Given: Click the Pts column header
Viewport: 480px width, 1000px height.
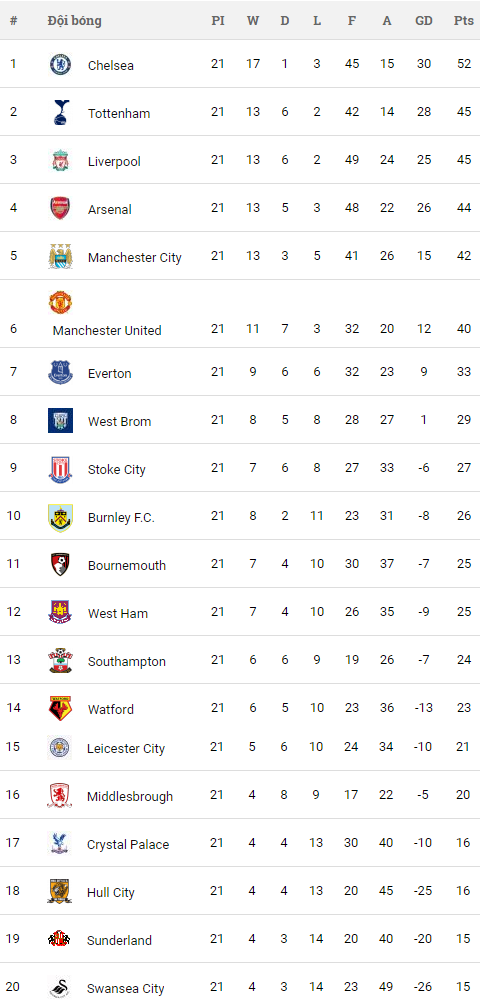Looking at the screenshot, I should click(463, 20).
